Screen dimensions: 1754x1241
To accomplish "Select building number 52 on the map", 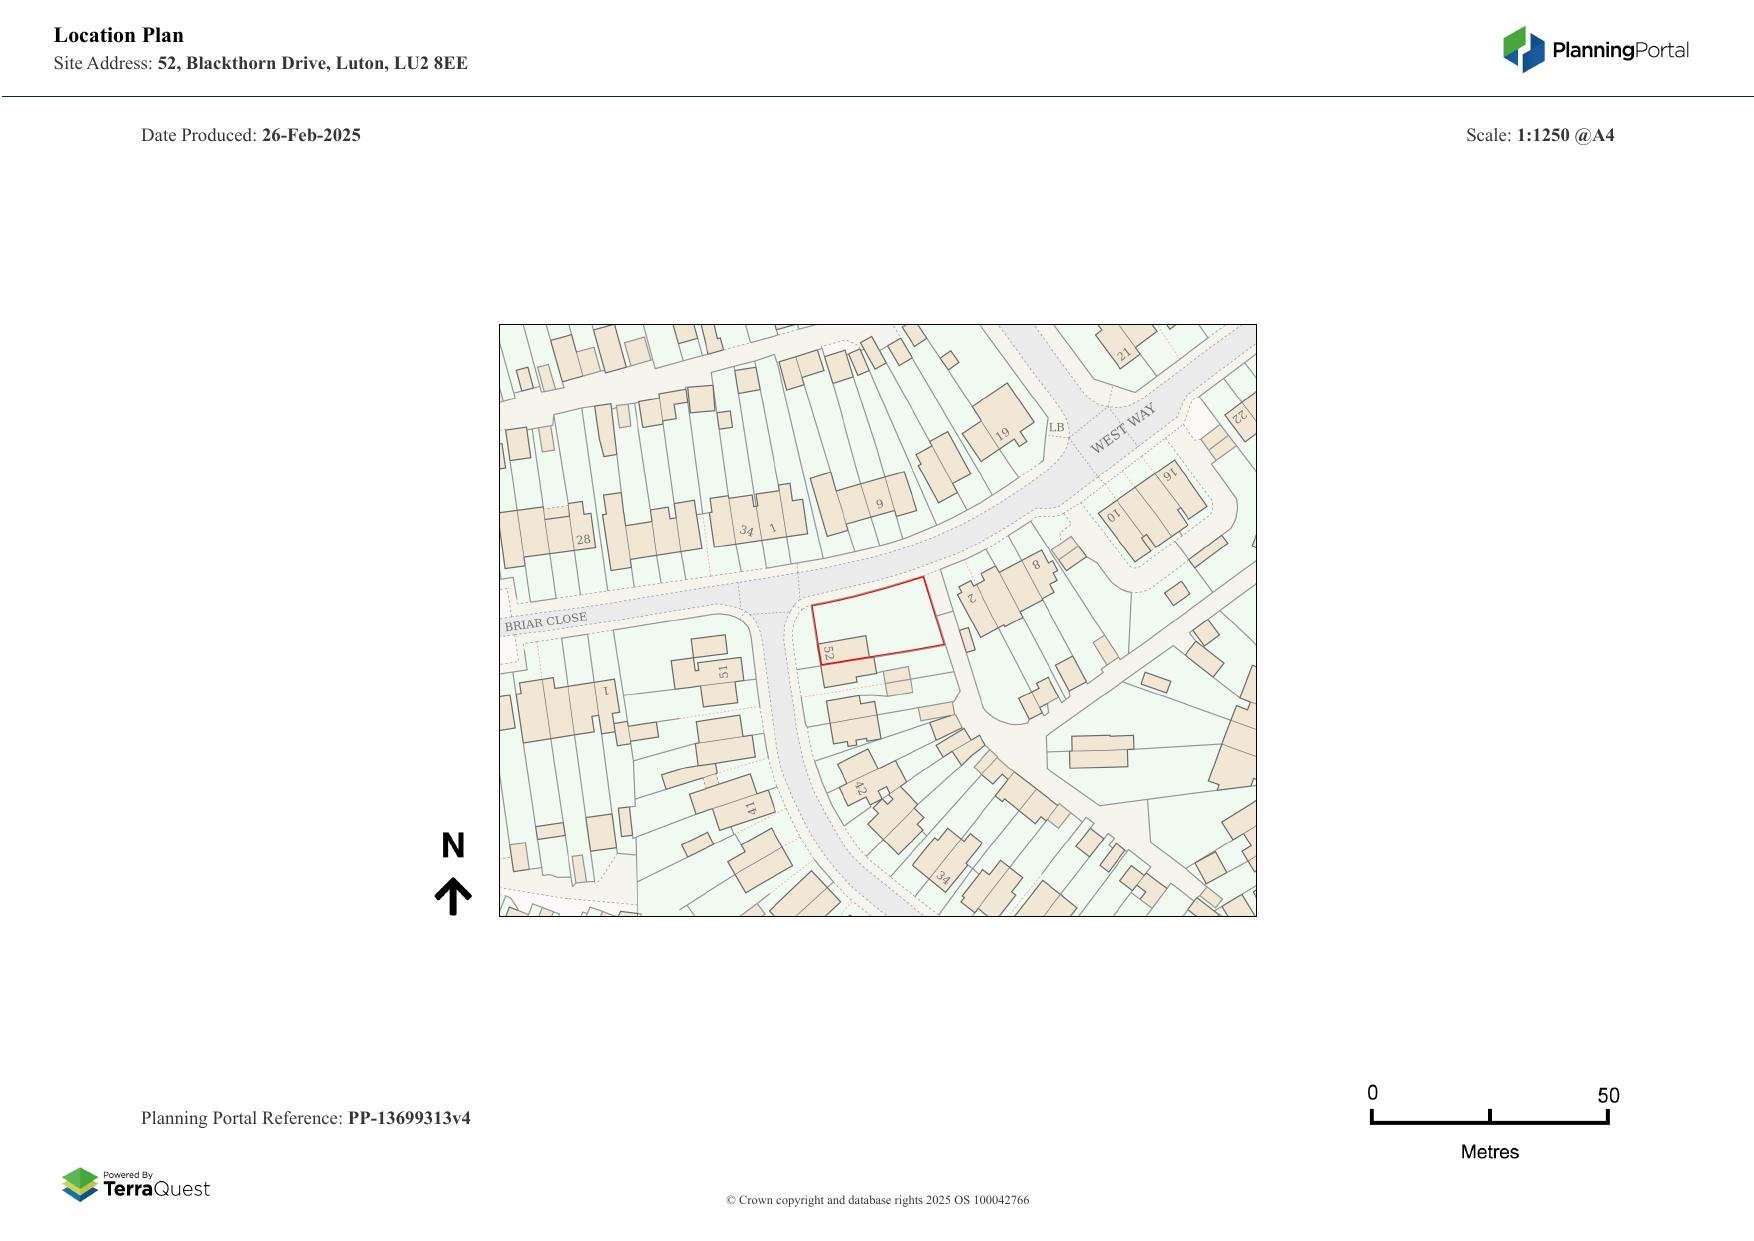I will [x=844, y=651].
